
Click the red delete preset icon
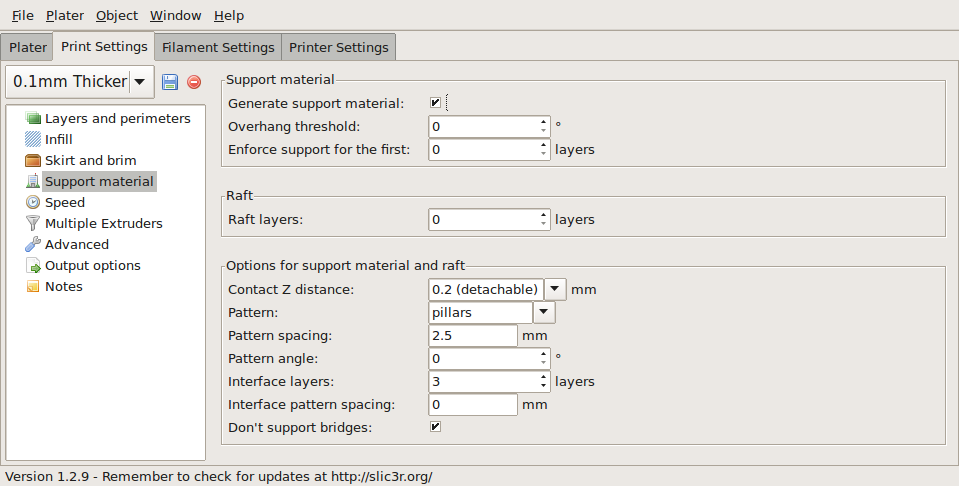pyautogui.click(x=194, y=82)
